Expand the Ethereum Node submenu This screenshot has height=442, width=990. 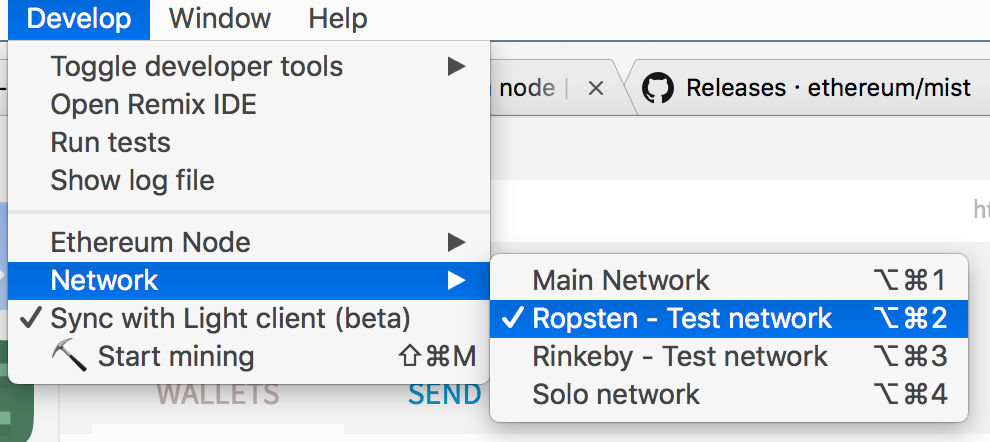(x=456, y=242)
